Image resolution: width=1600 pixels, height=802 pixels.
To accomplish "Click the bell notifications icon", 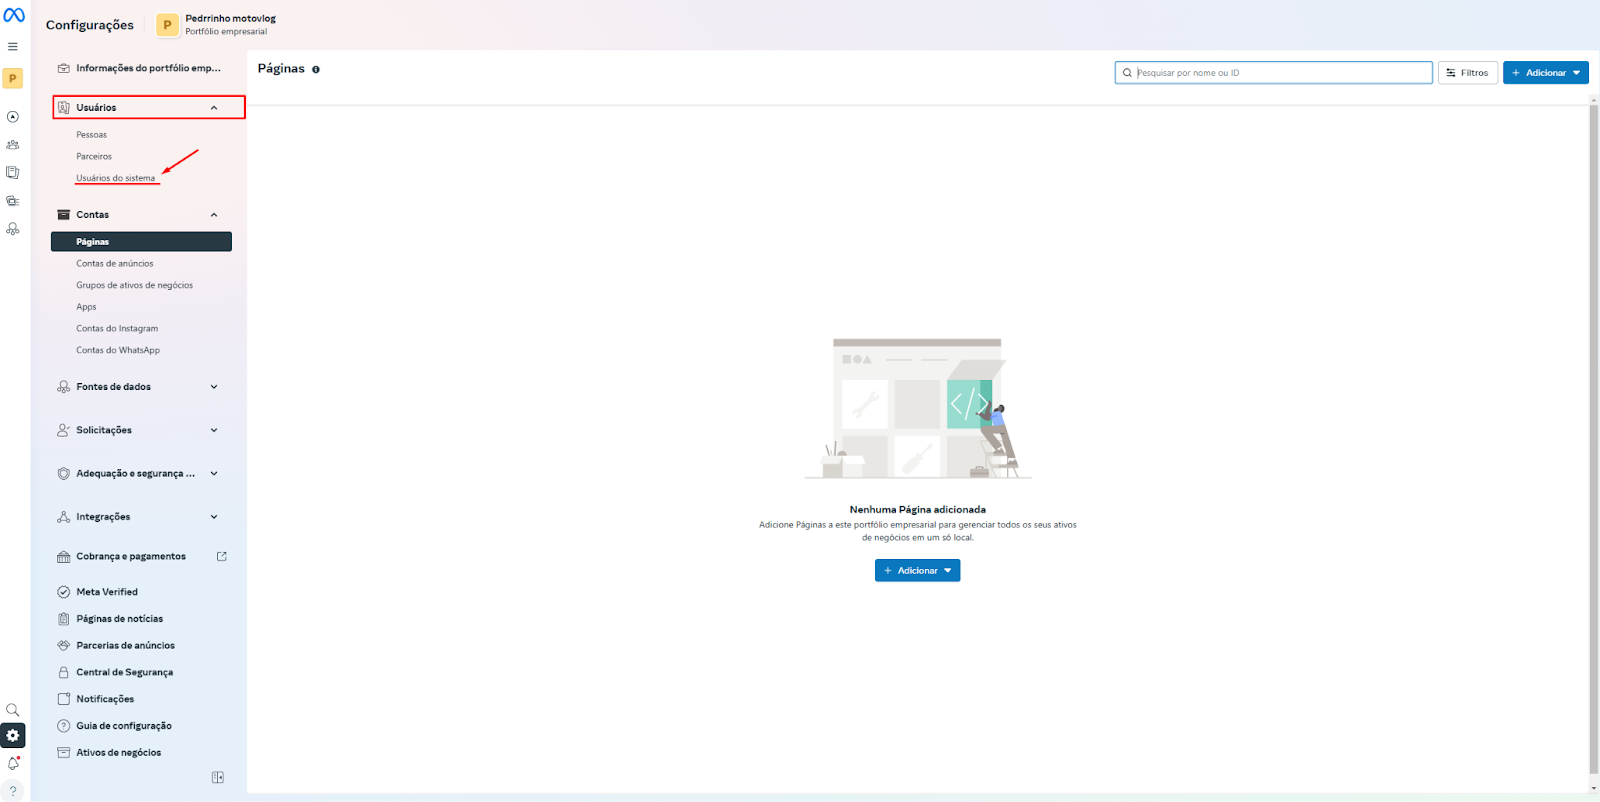I will 13,764.
